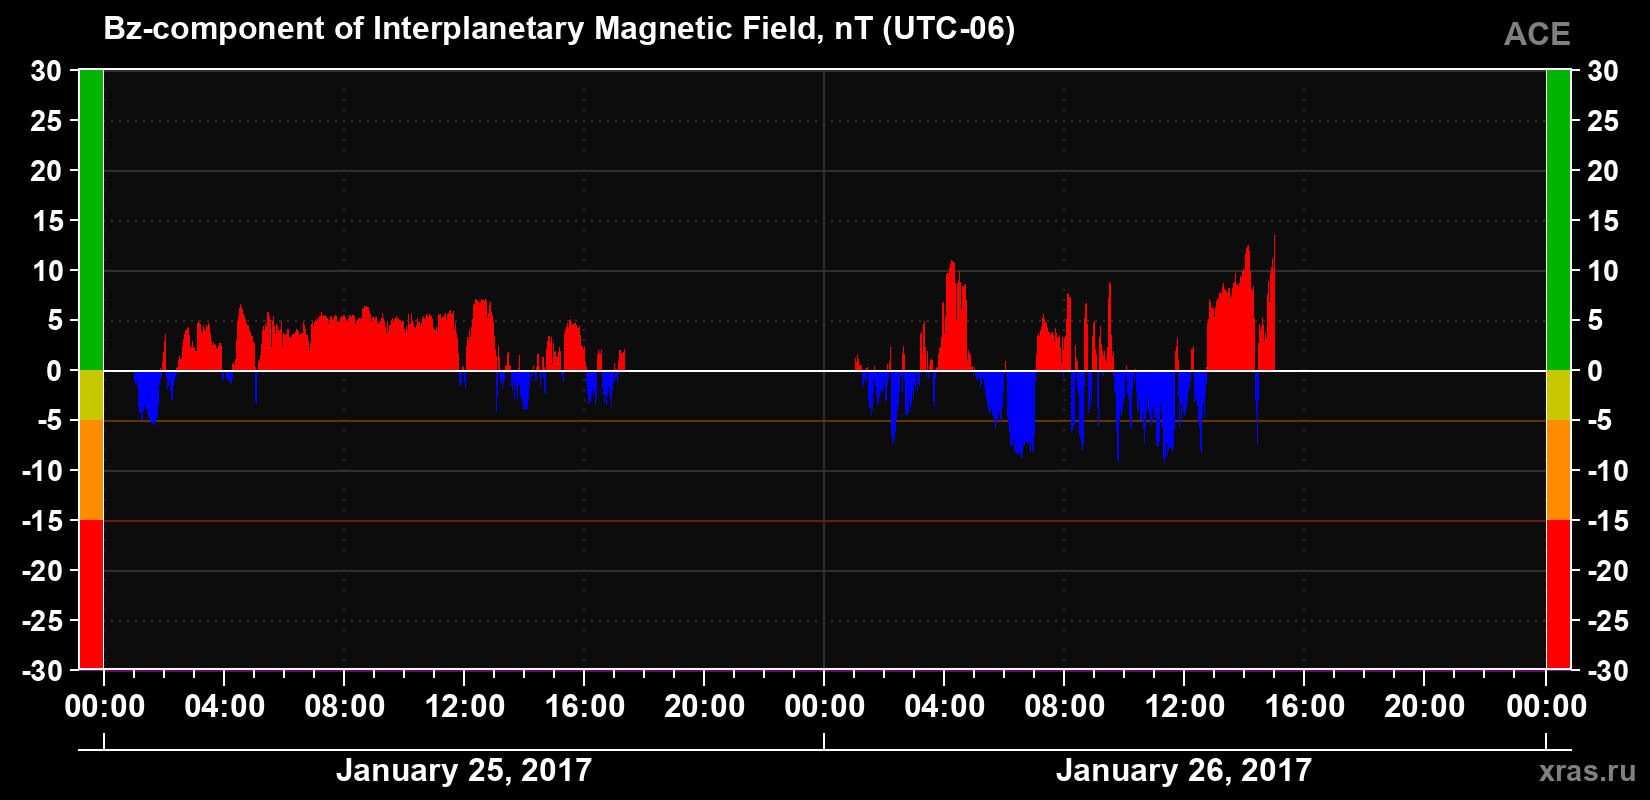Select the "January 25, 2017" date label
This screenshot has width=1650, height=800.
click(464, 770)
